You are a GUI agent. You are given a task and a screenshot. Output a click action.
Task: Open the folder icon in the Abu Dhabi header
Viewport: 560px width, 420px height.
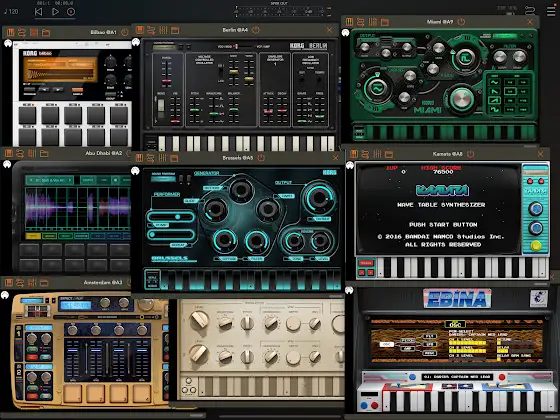click(44, 154)
